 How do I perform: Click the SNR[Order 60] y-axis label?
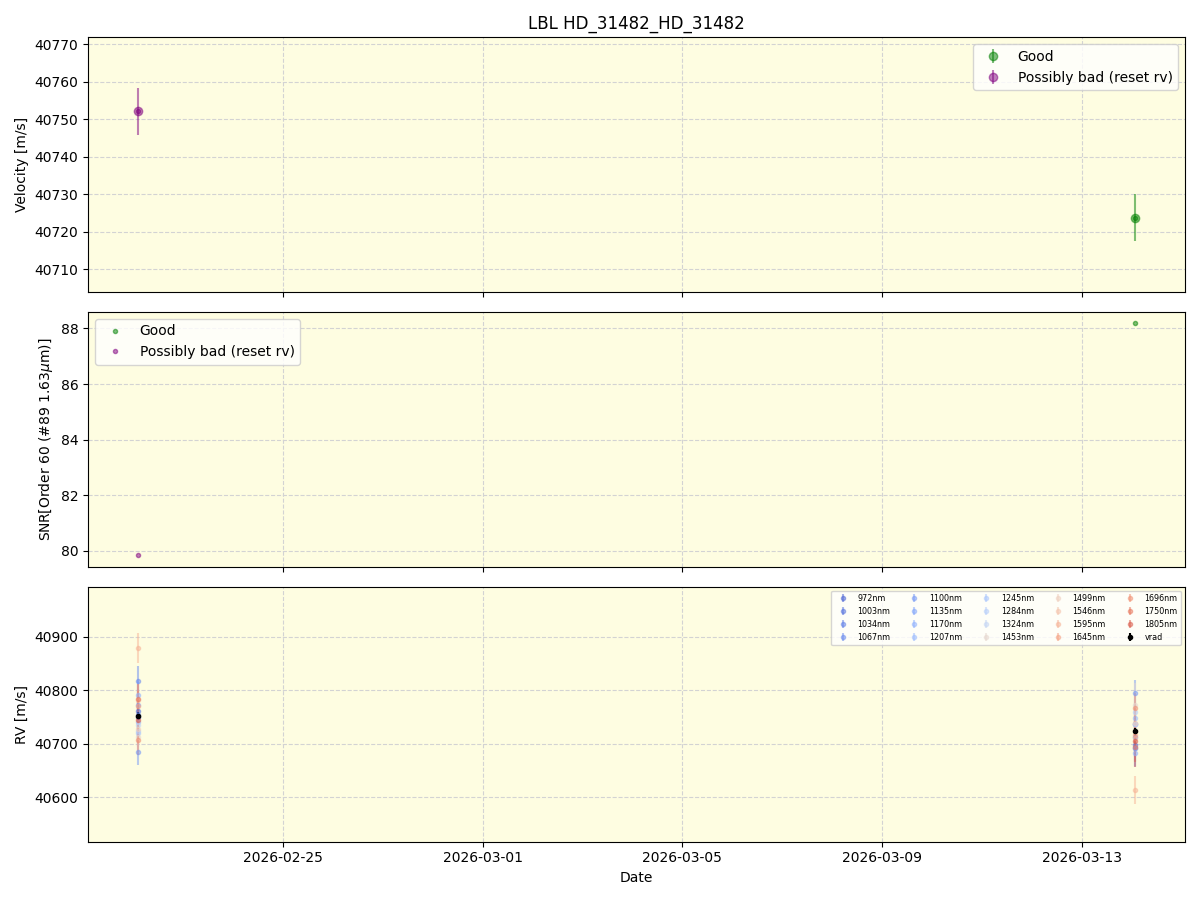(45, 439)
